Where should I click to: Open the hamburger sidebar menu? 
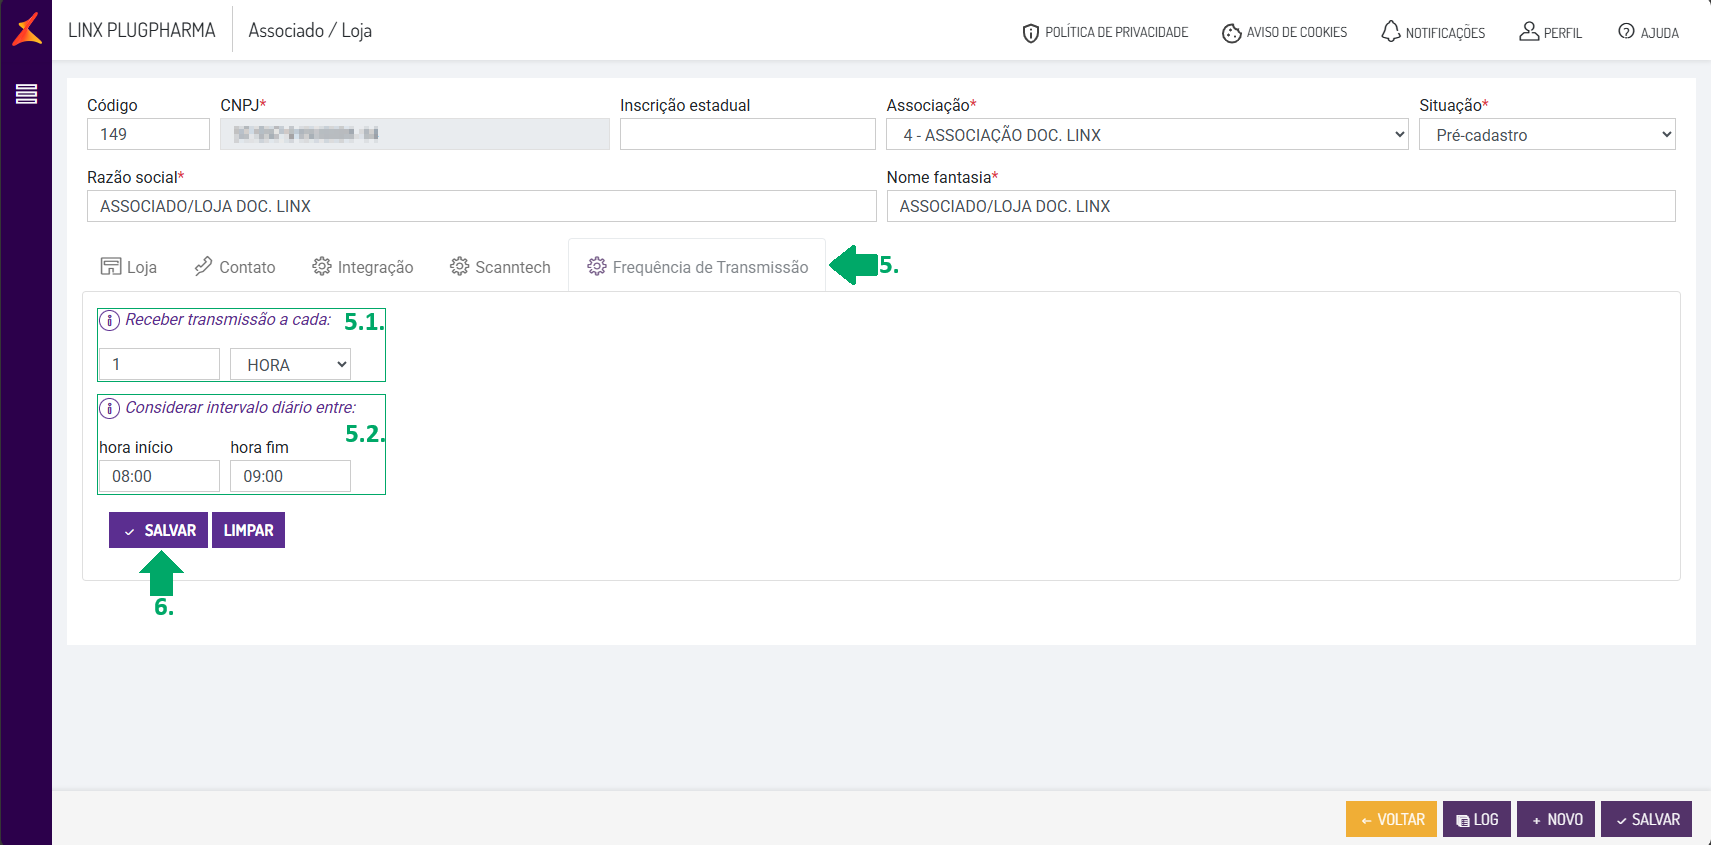pos(27,94)
